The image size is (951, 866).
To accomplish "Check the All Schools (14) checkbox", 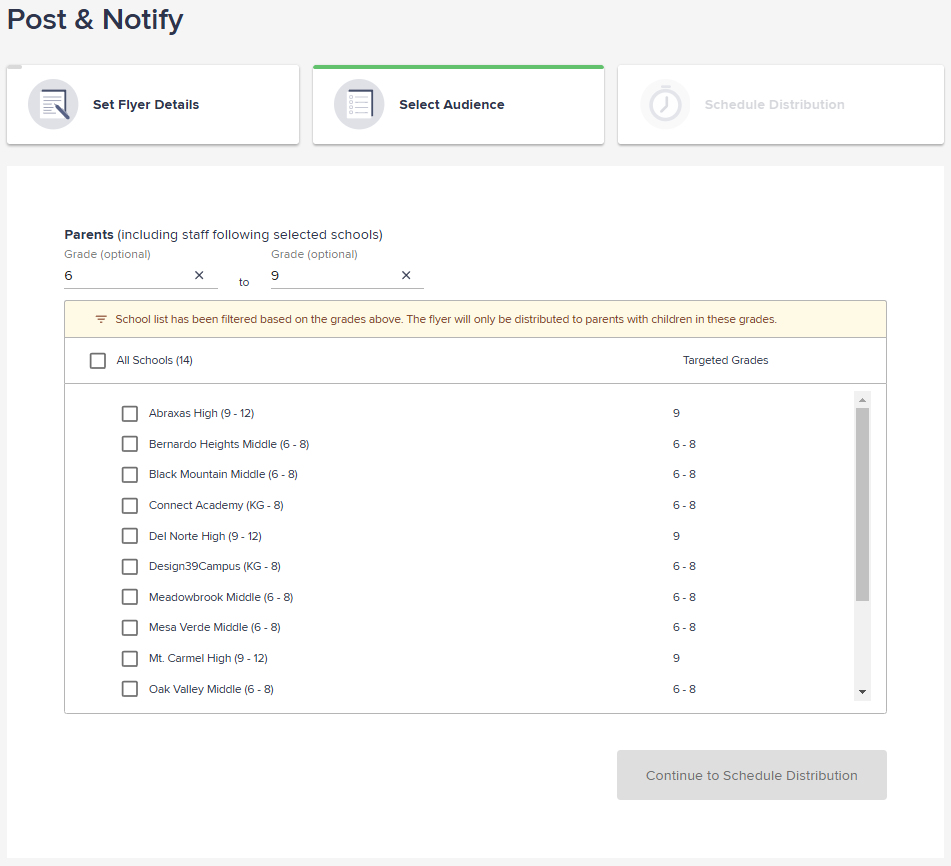I will [x=98, y=361].
